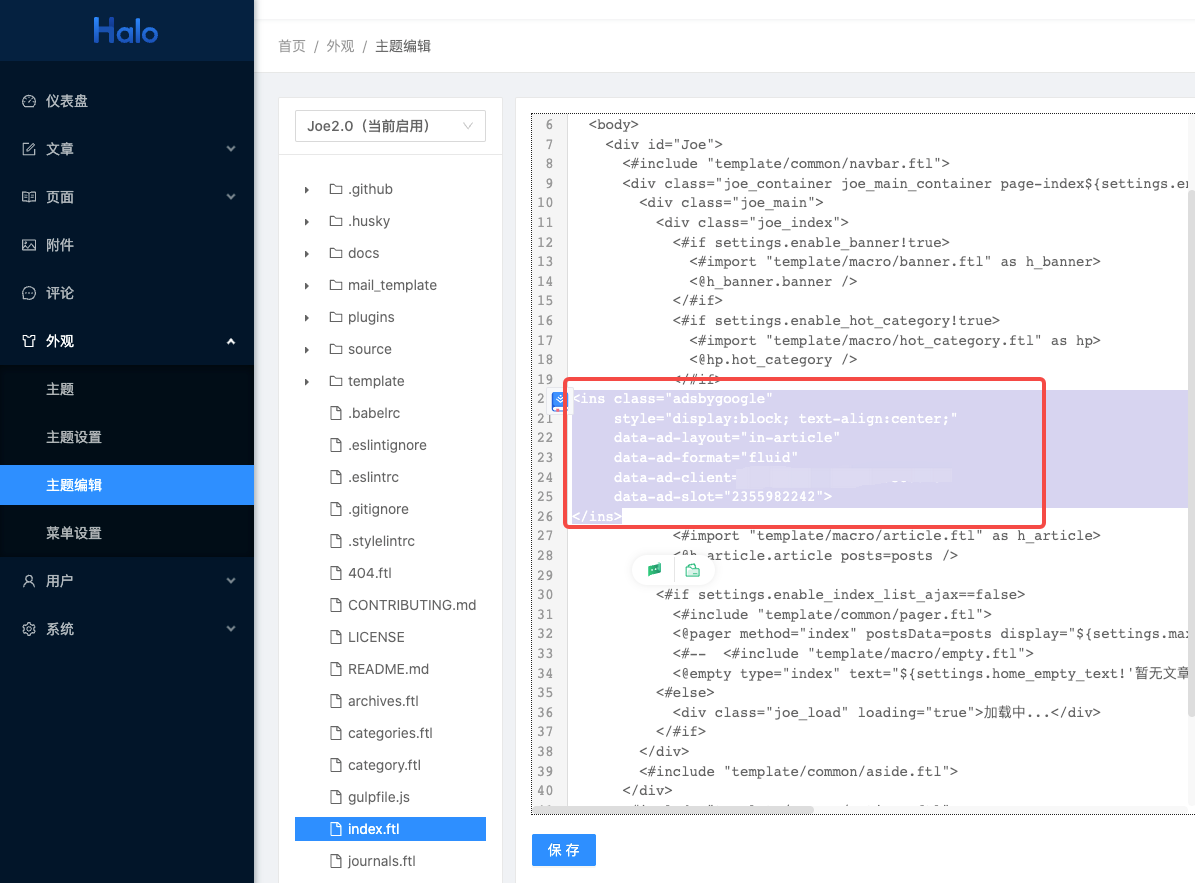
Task: Click the 附件 attachments image icon
Action: click(x=29, y=245)
